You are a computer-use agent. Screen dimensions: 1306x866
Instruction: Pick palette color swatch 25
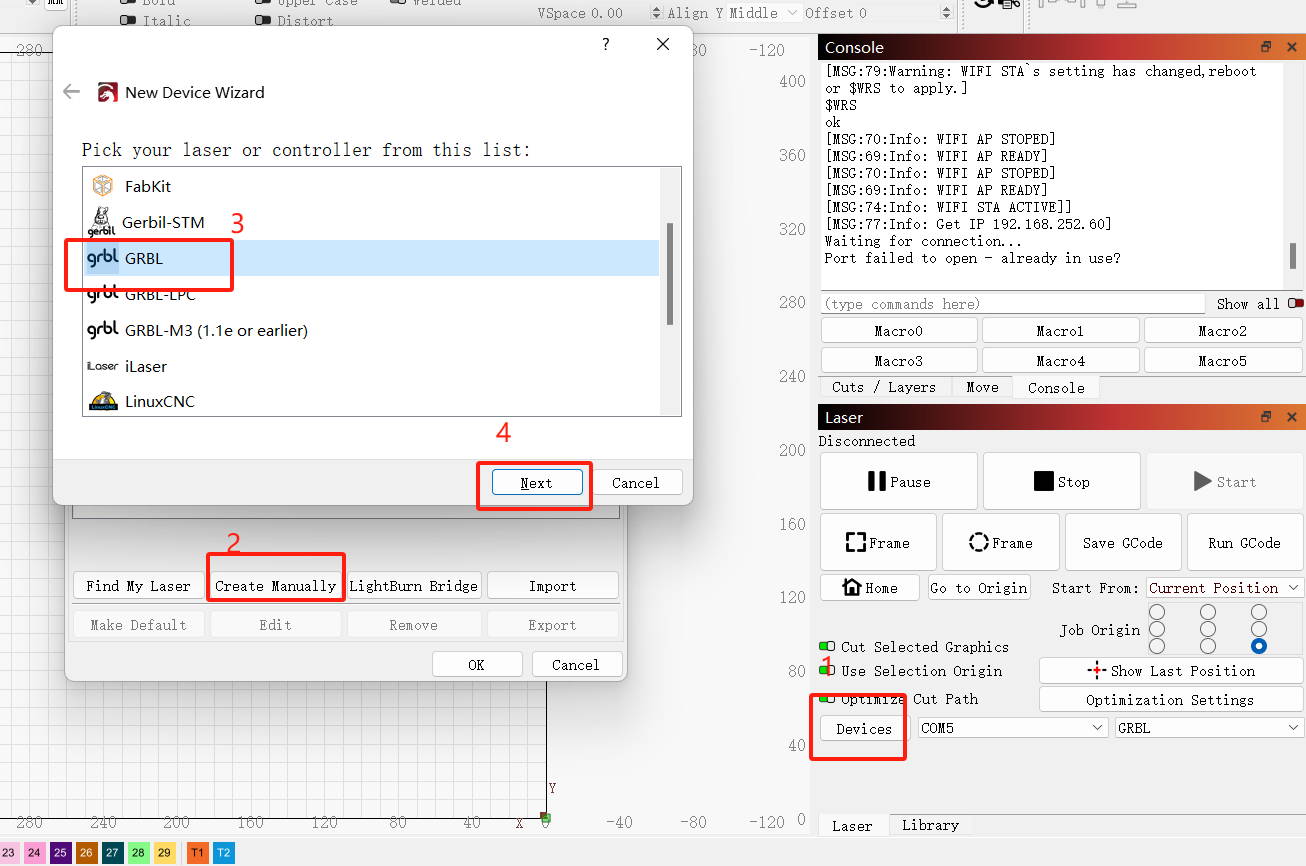60,853
